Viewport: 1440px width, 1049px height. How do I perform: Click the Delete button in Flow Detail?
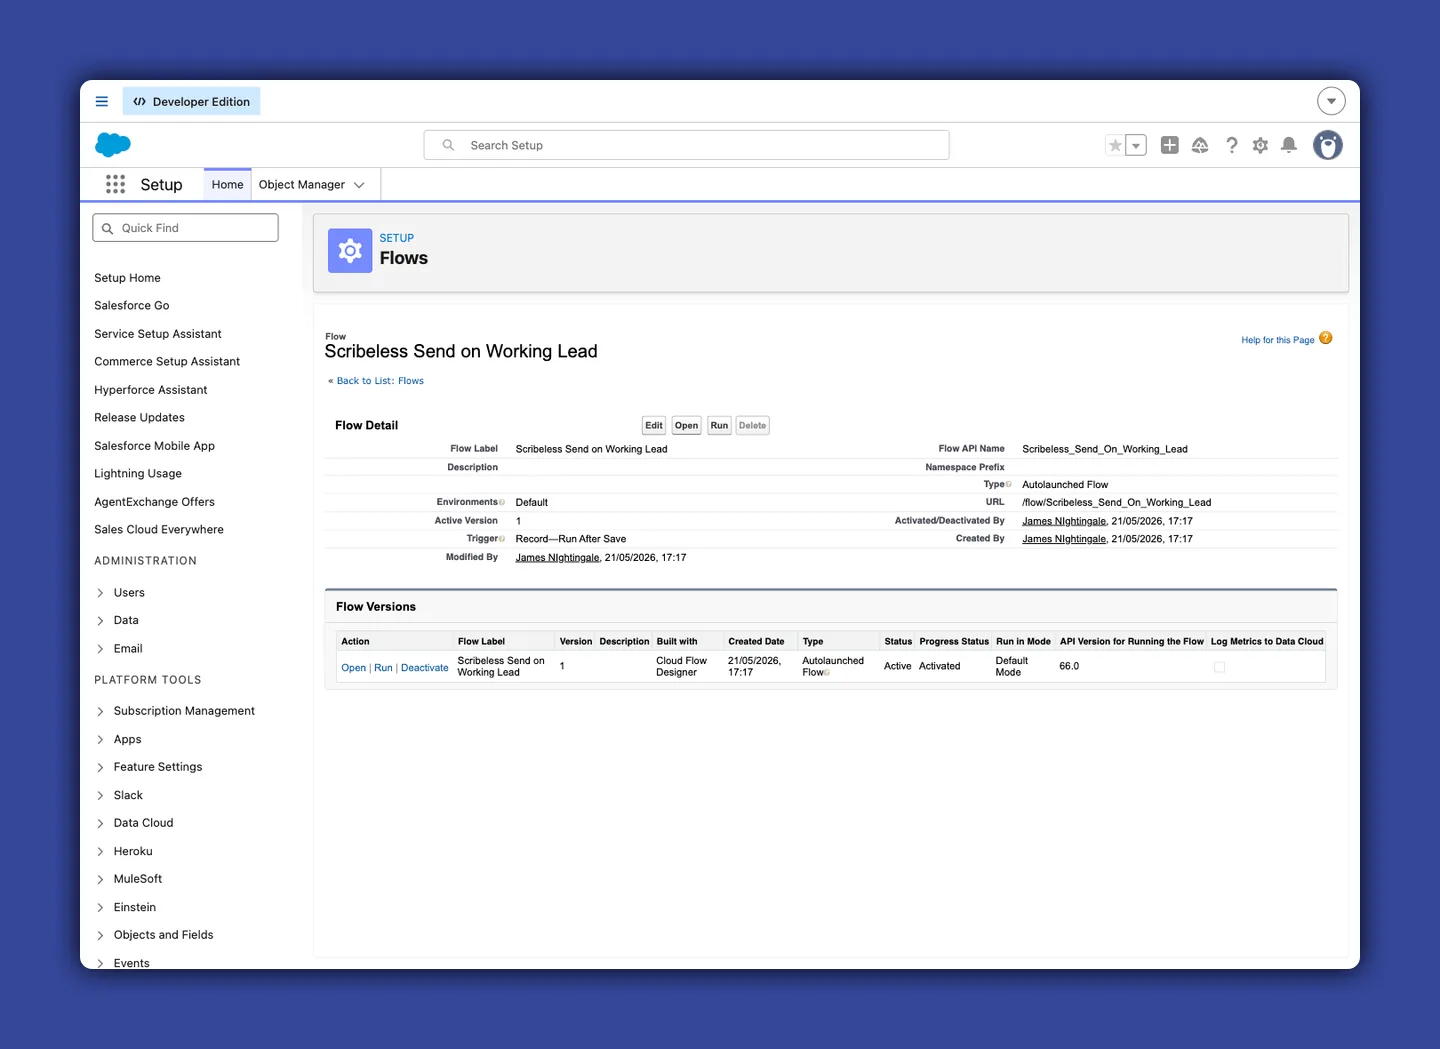tap(752, 425)
